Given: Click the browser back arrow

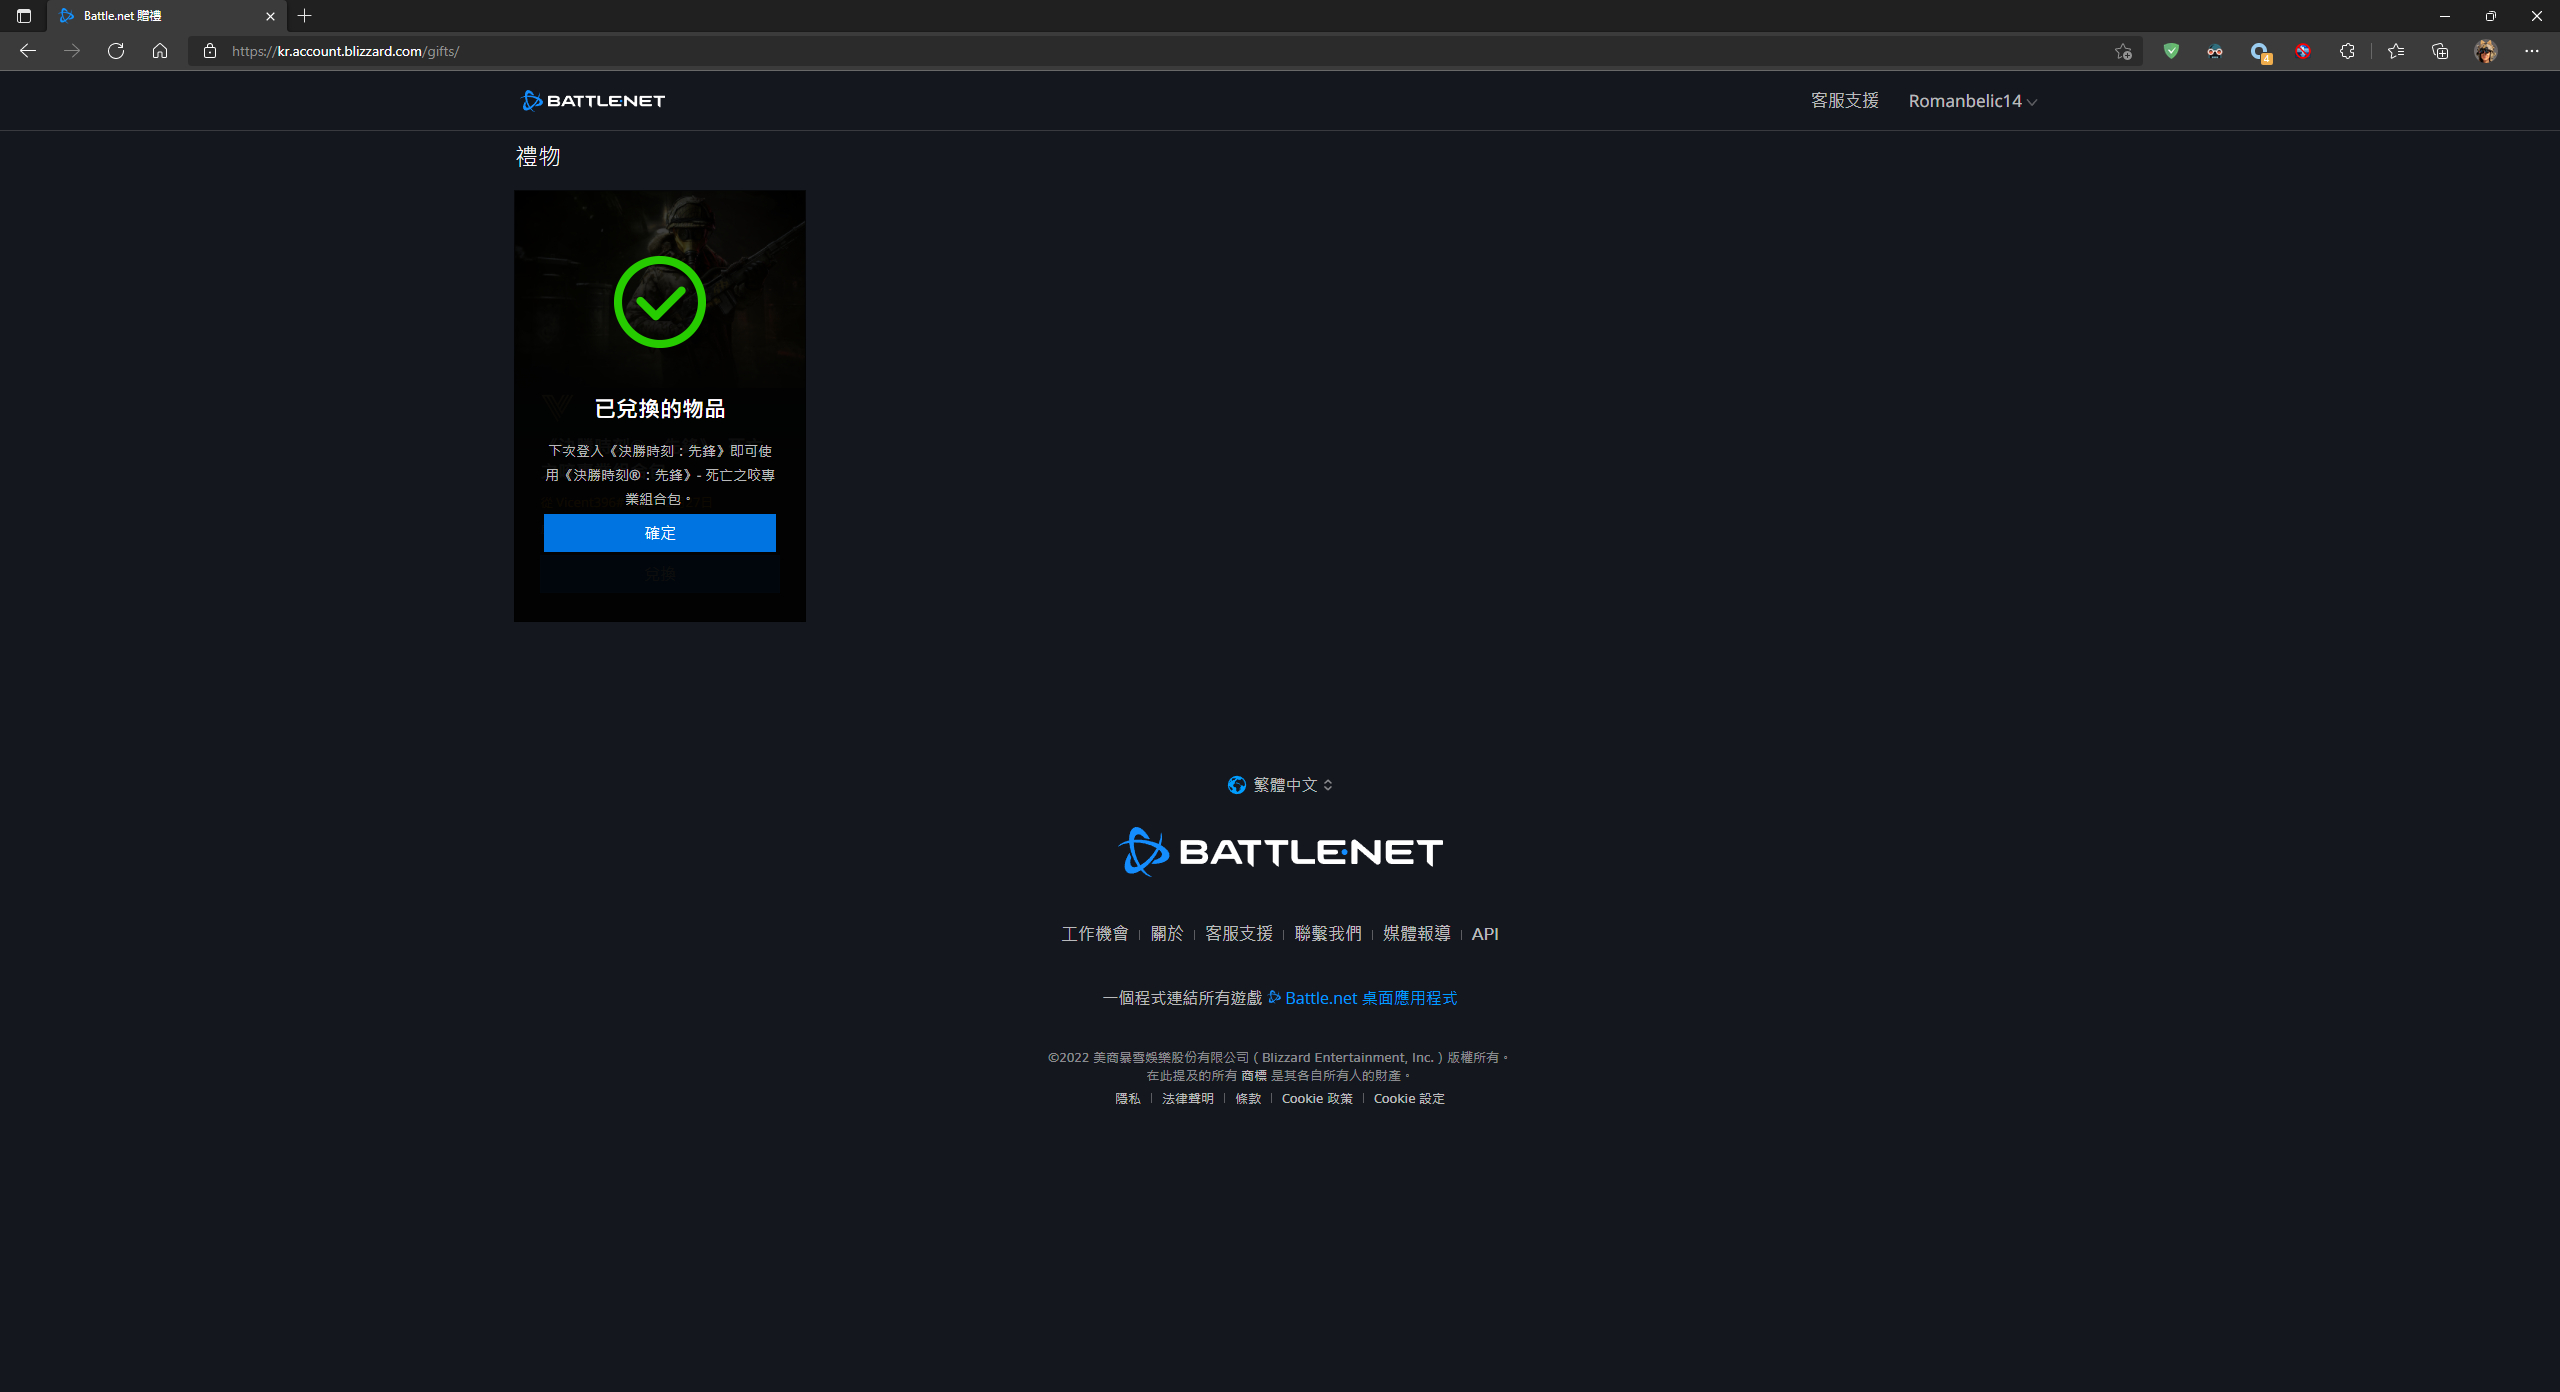Looking at the screenshot, I should [28, 51].
